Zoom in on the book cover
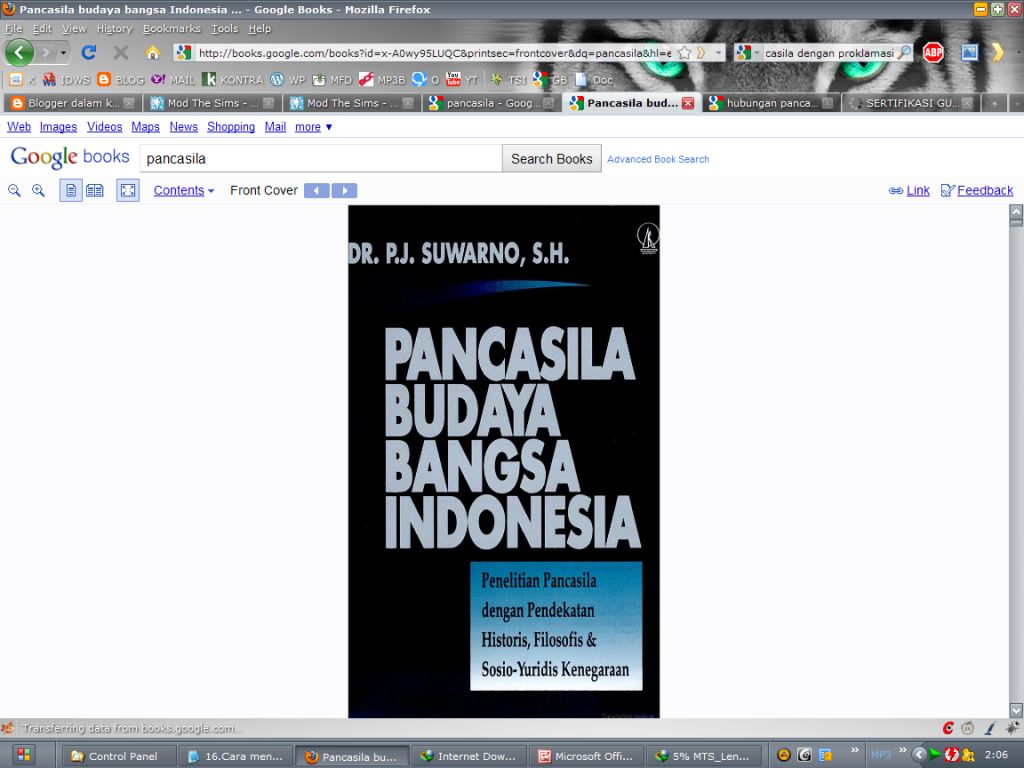 coord(38,190)
